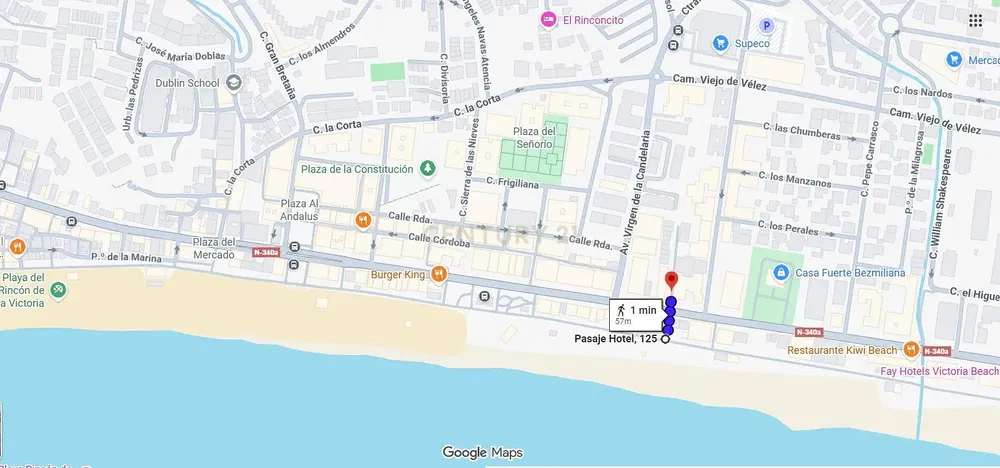Viewport: 1000px width, 468px height.
Task: Click the Plaza del Señorío label
Action: 534,138
